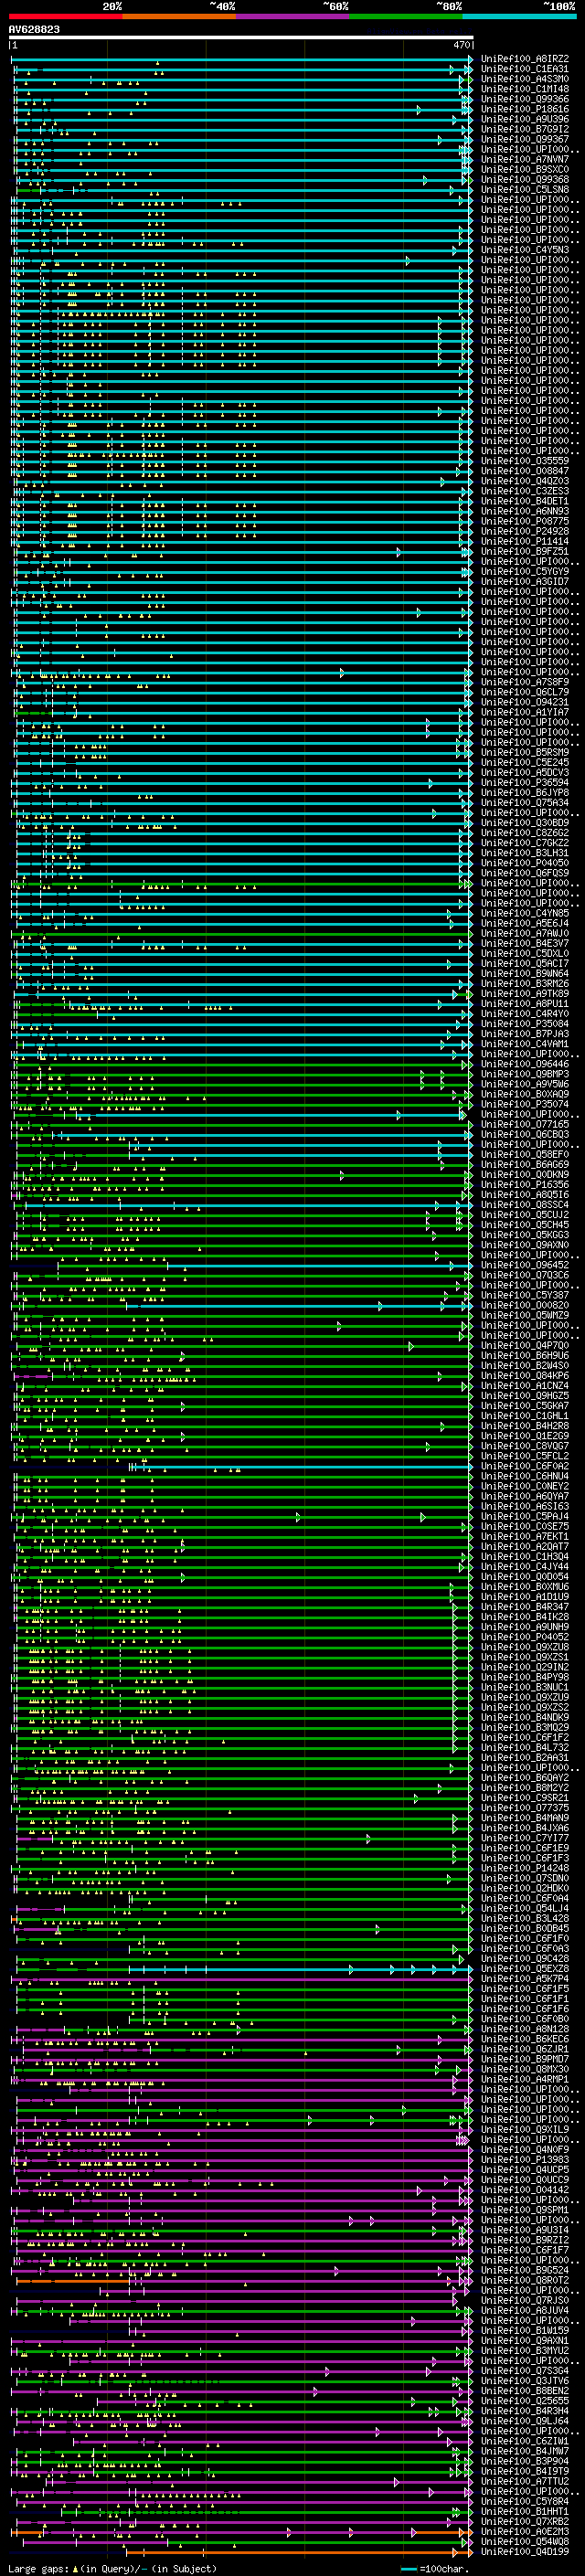Select the UniRef100_P18616 entry

(x=525, y=109)
